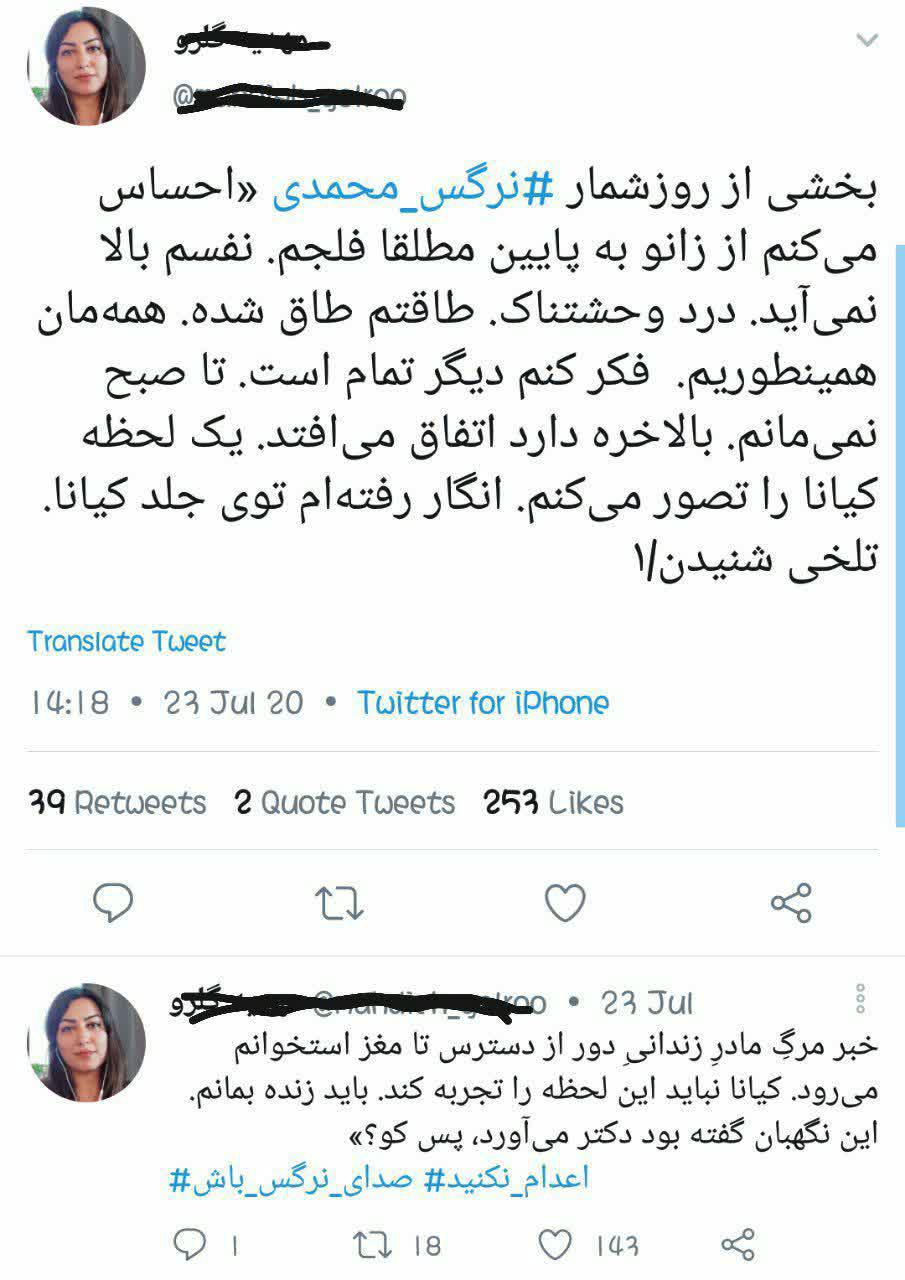Retweet the main tweet

point(340,904)
